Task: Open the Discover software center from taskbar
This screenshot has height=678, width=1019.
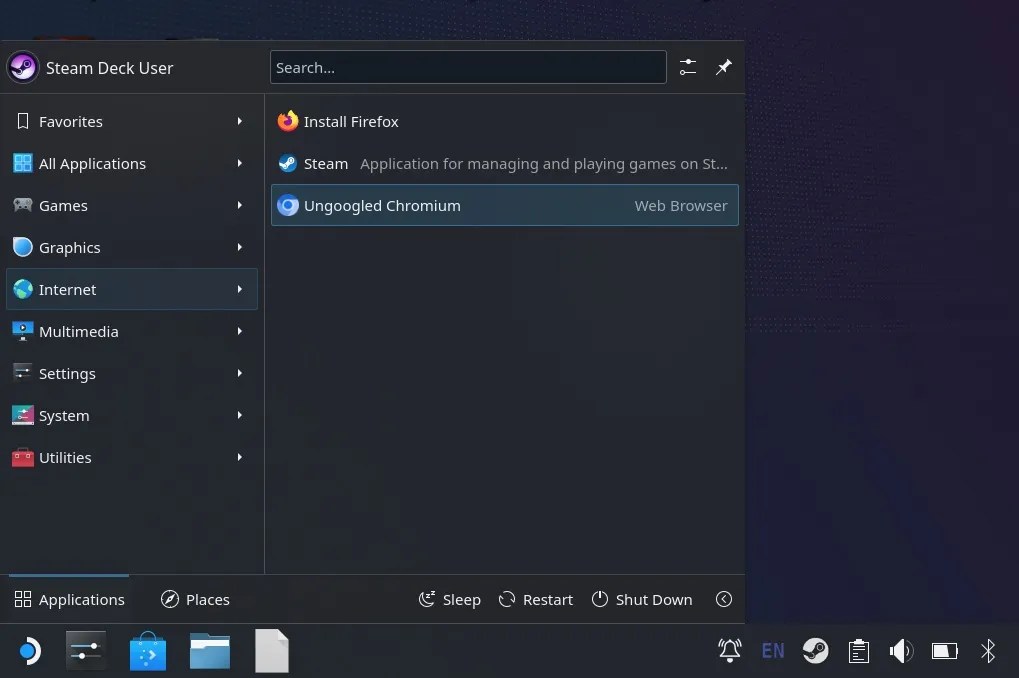Action: tap(147, 651)
